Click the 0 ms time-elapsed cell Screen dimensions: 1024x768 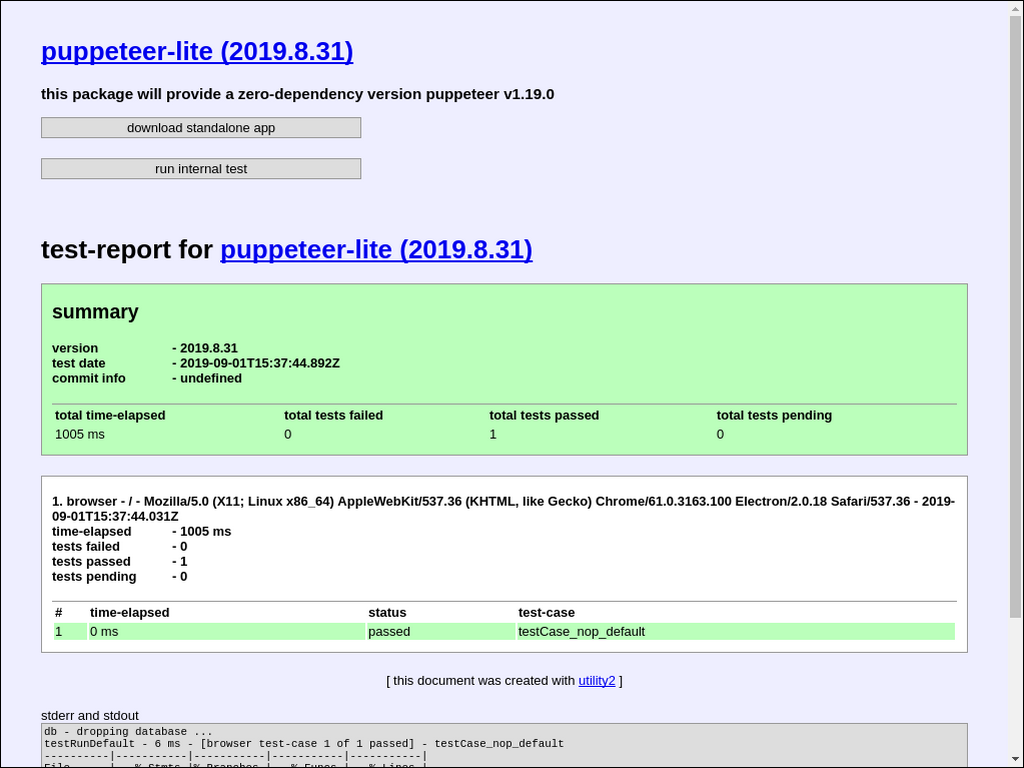(x=227, y=632)
